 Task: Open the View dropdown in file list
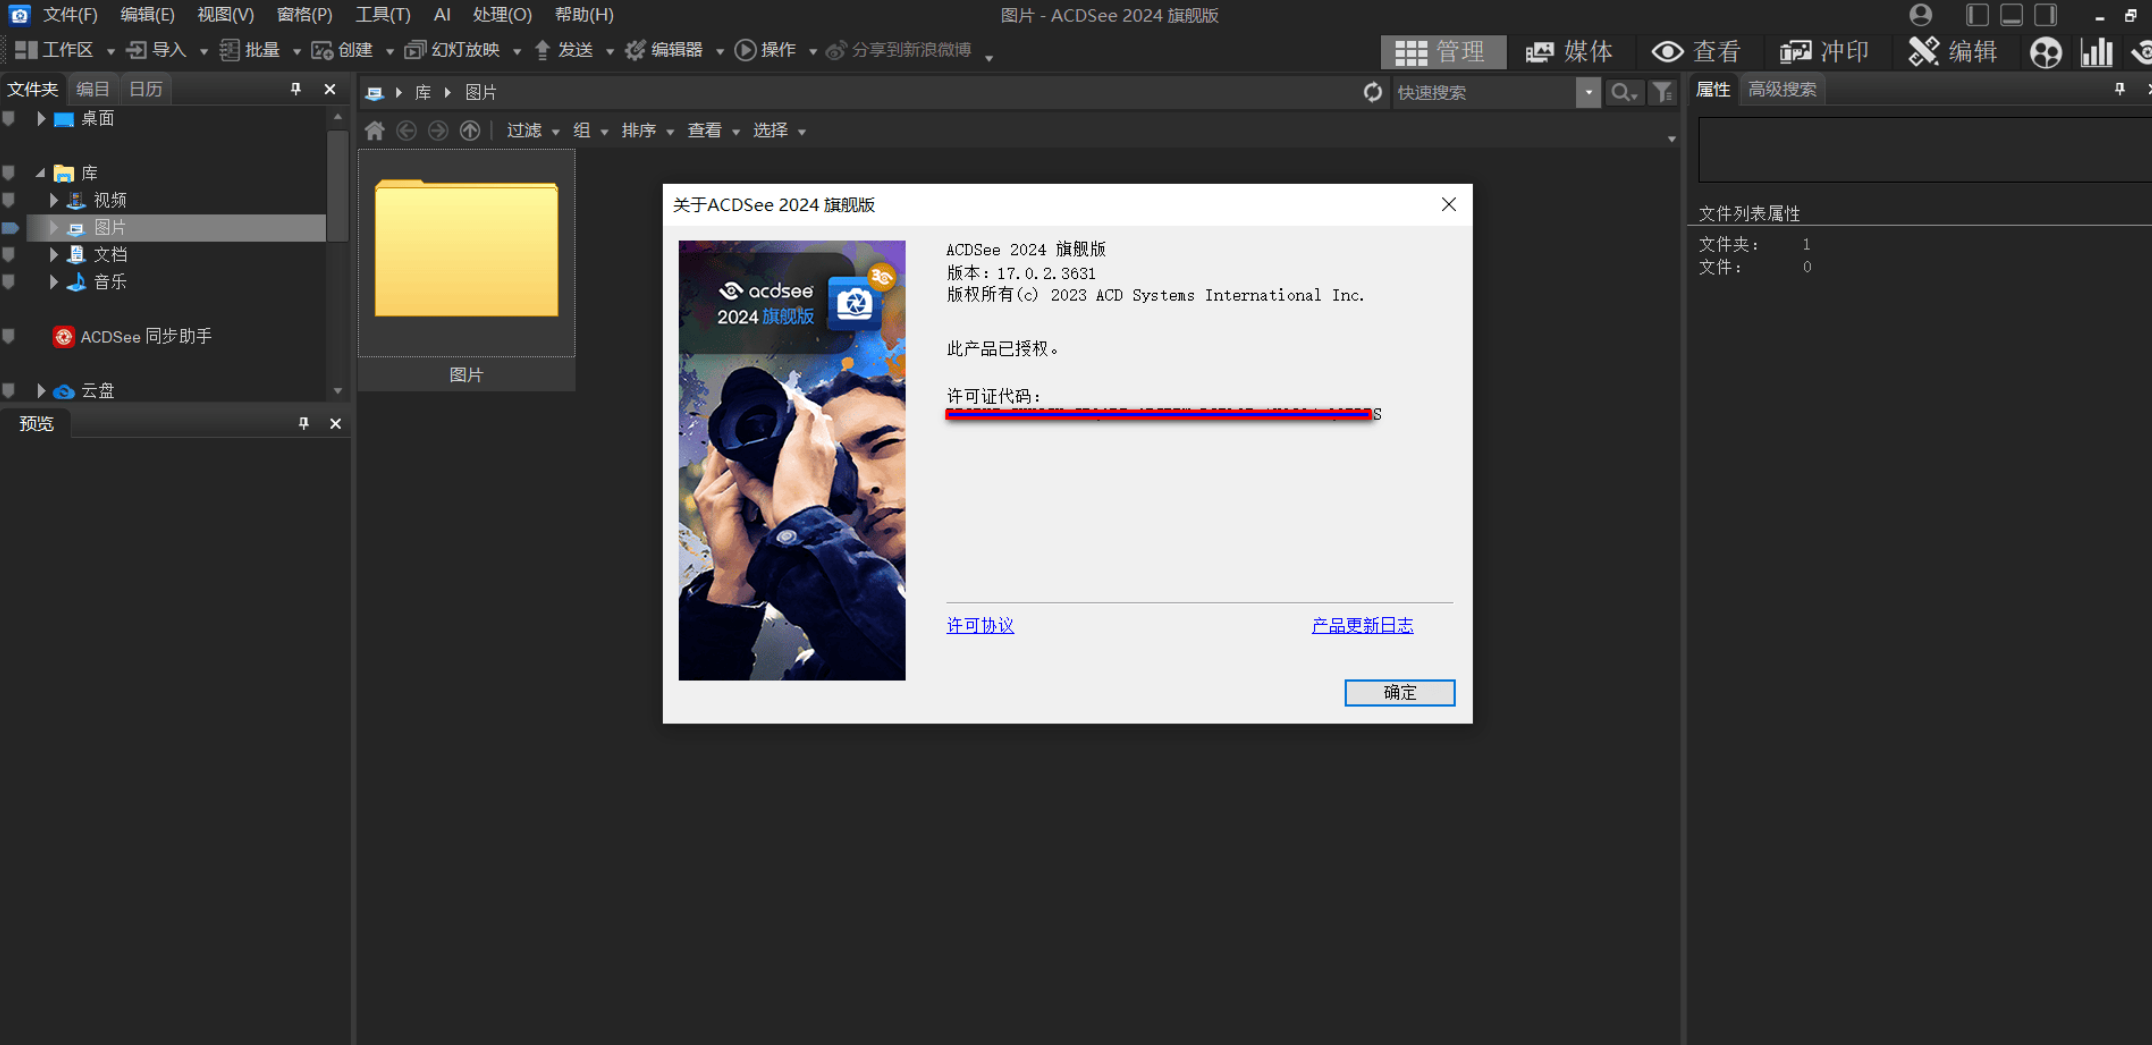point(713,130)
